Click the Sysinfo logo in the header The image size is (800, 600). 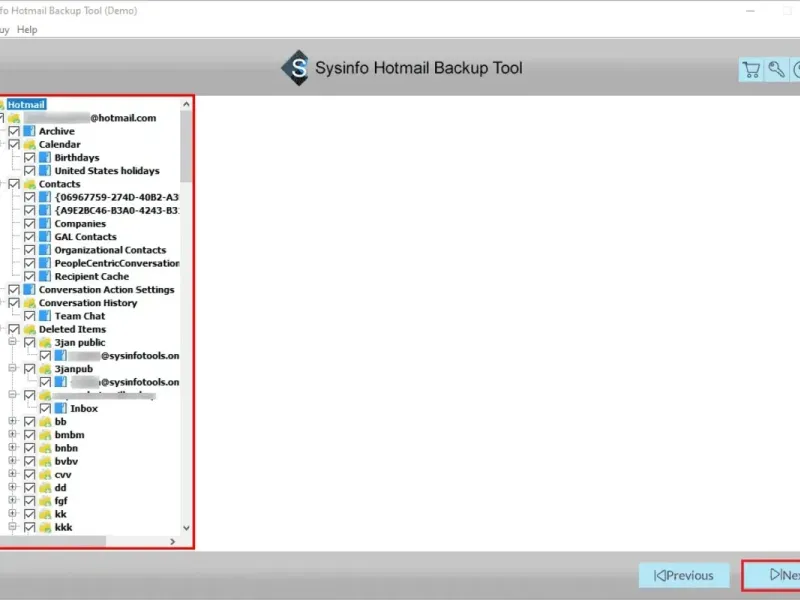[296, 68]
